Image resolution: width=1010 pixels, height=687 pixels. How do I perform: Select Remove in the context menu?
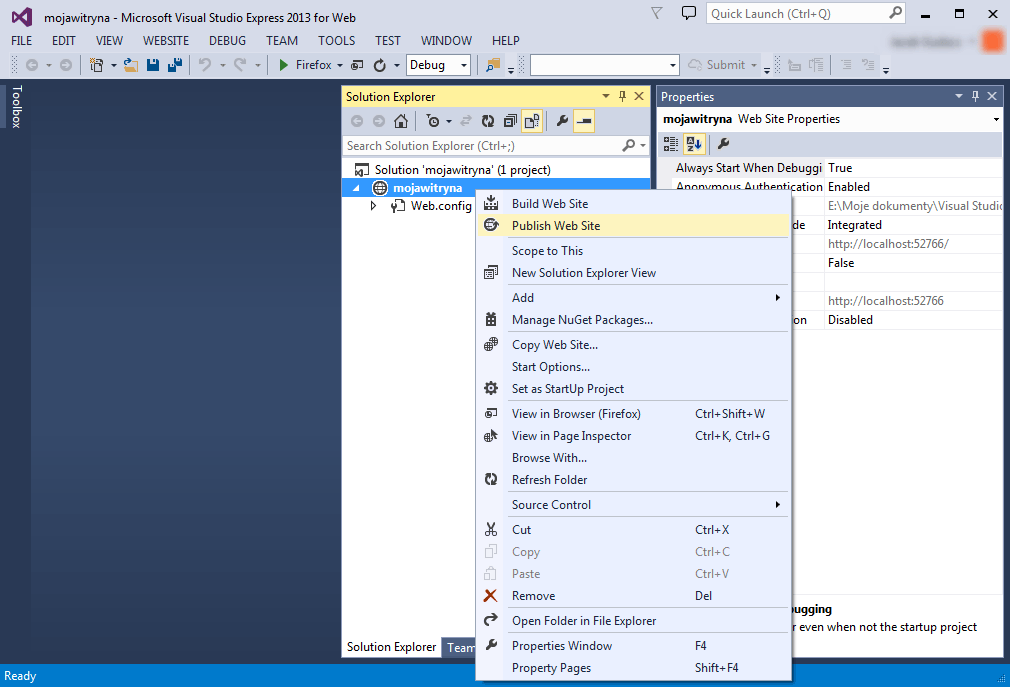coord(633,596)
